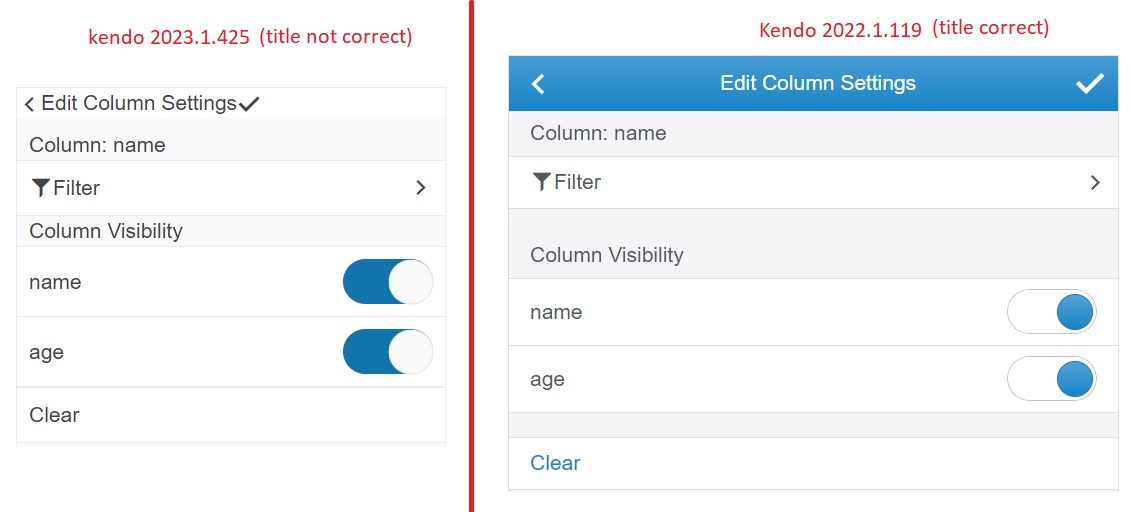Click the white checkmark in blue header
The image size is (1133, 512).
(1089, 84)
